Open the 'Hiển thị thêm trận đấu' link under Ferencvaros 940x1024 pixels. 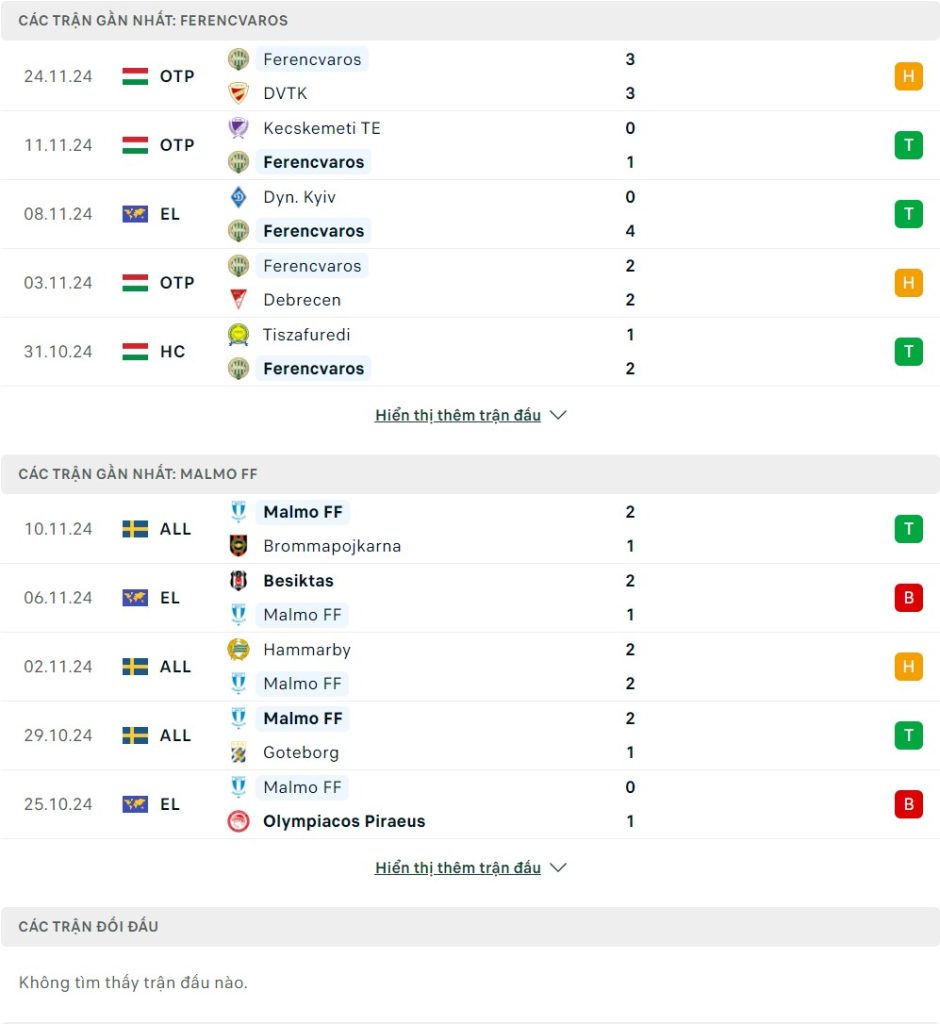point(458,415)
